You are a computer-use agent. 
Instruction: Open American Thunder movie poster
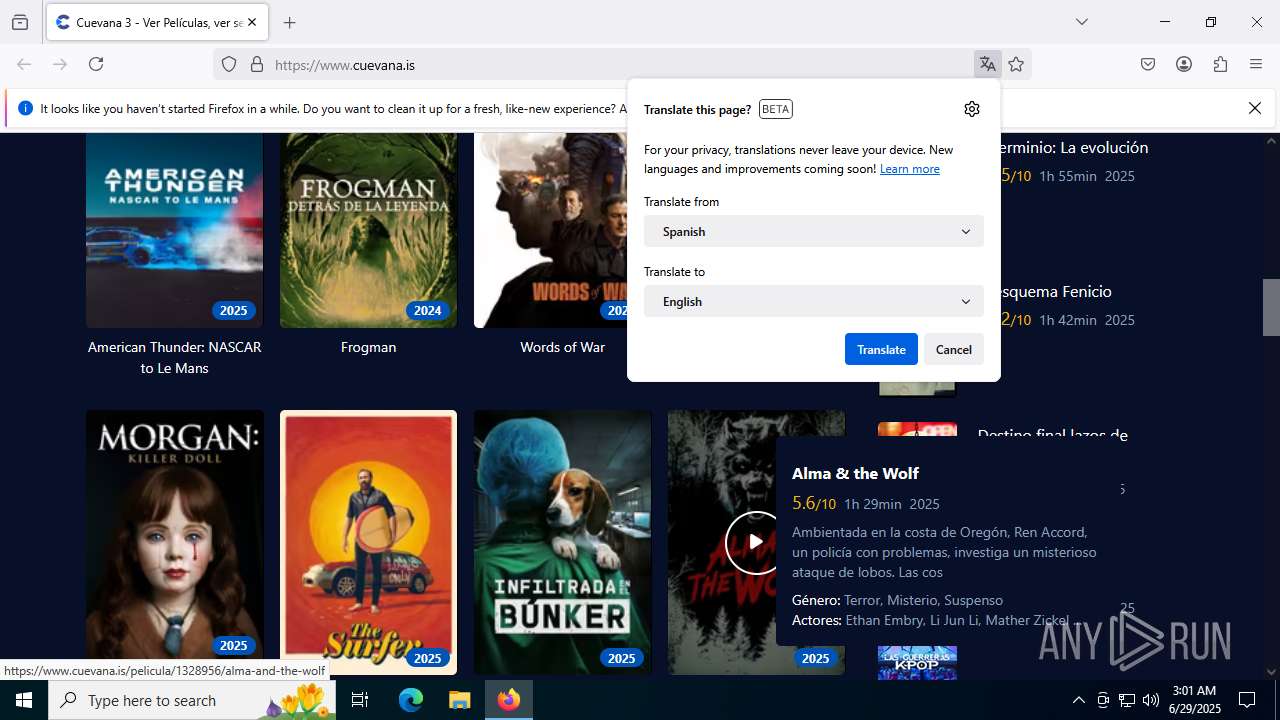click(174, 231)
